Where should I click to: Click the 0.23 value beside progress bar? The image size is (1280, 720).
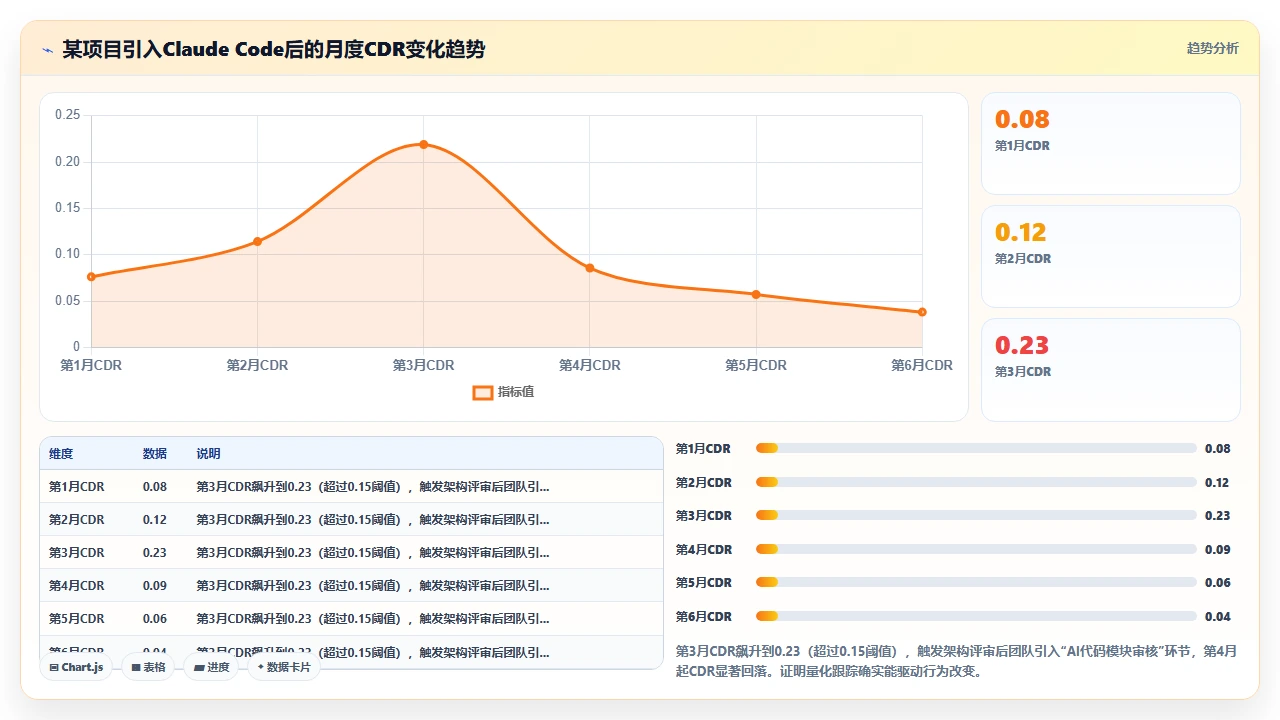tap(1218, 515)
